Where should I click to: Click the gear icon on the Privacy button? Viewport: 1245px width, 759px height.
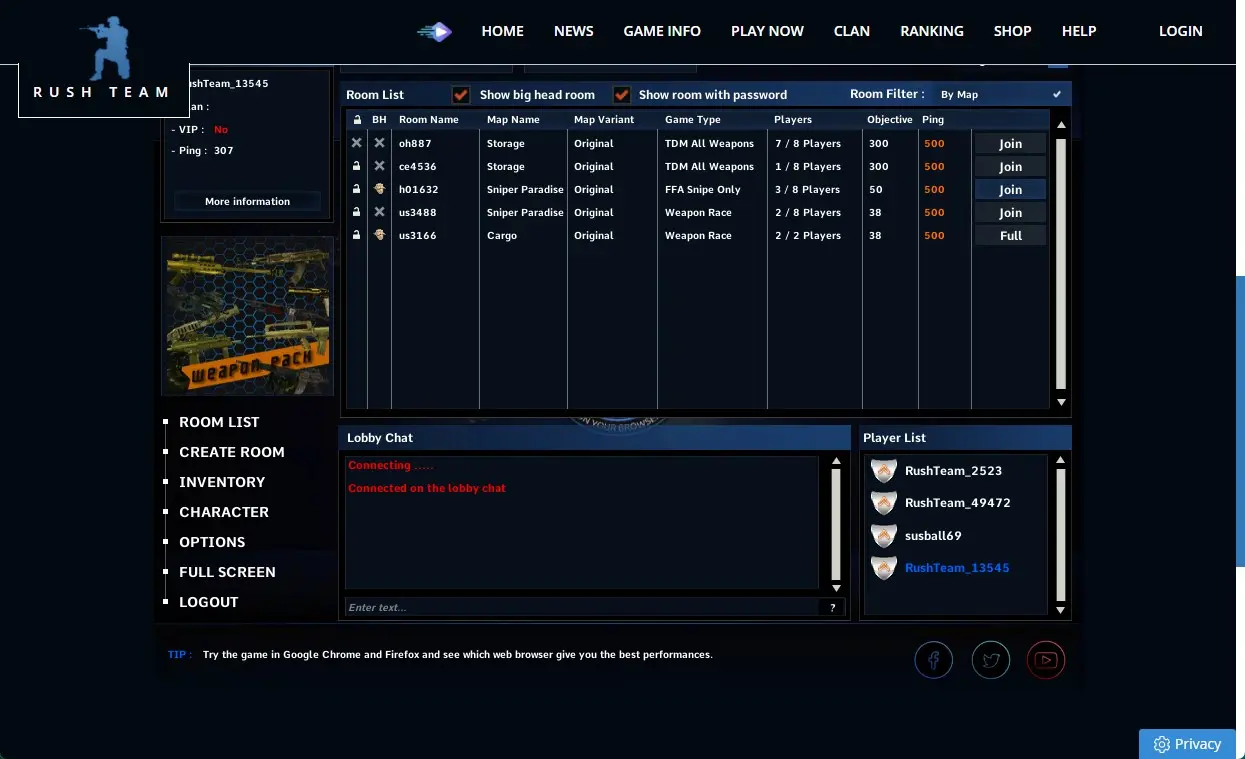pyautogui.click(x=1161, y=744)
